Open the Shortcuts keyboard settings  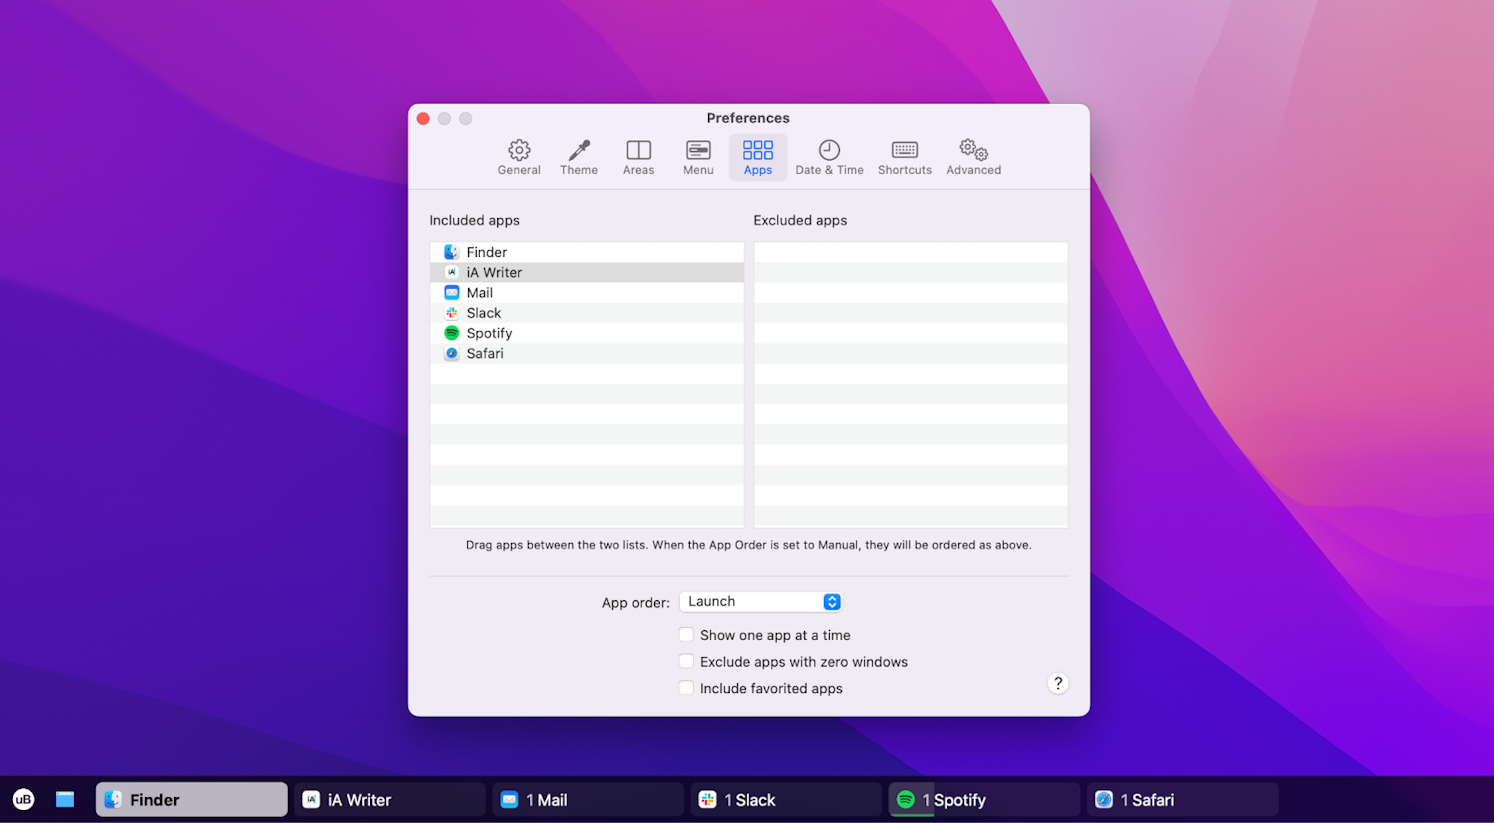point(904,156)
